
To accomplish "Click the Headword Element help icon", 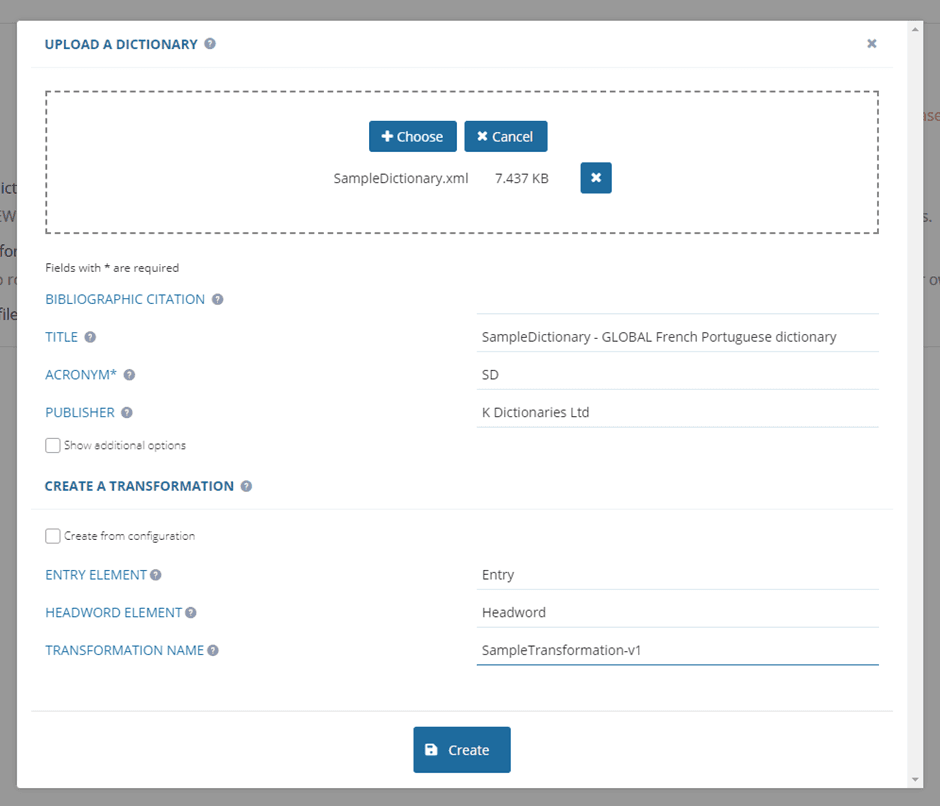I will pyautogui.click(x=191, y=613).
